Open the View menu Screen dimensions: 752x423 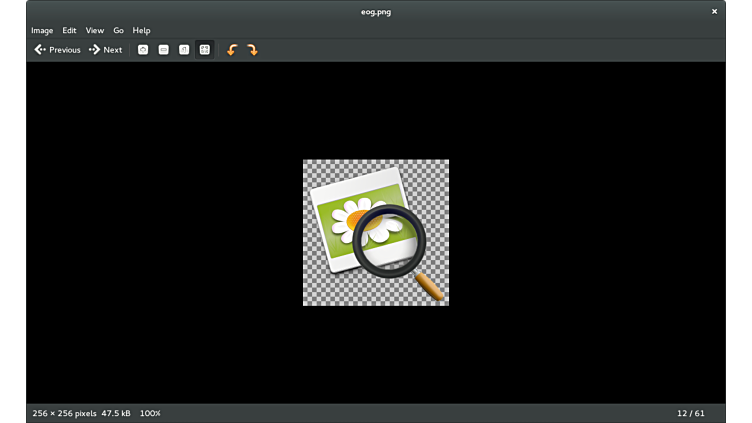tap(94, 31)
